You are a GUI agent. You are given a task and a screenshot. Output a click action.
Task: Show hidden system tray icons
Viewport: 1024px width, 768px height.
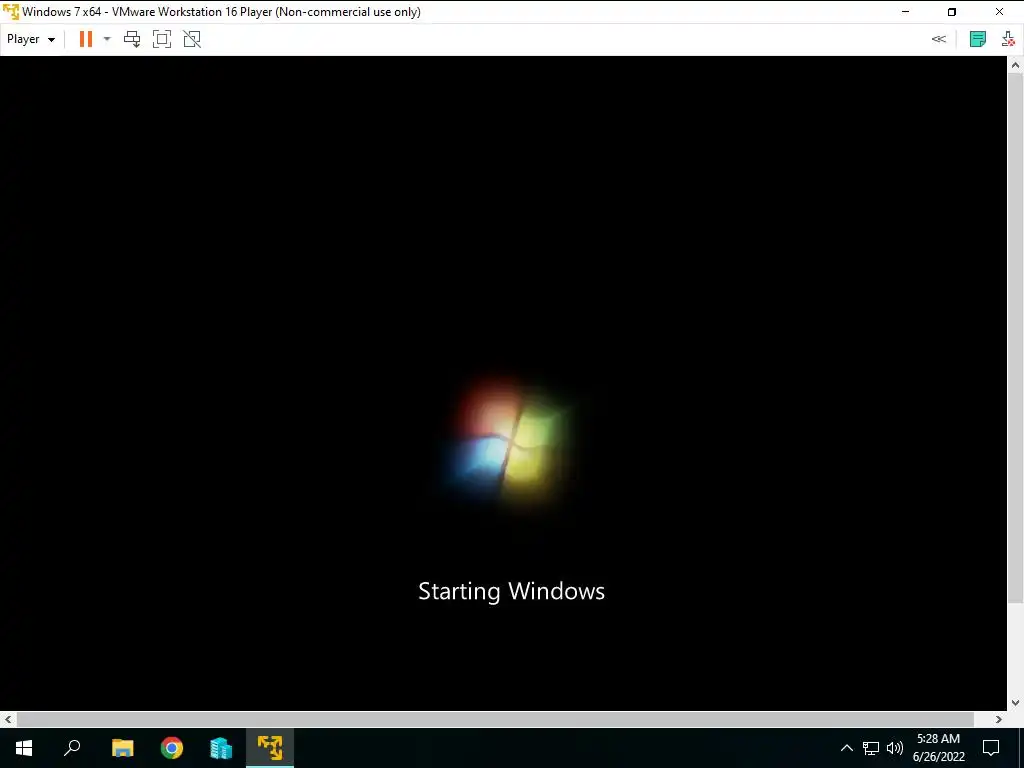click(846, 748)
